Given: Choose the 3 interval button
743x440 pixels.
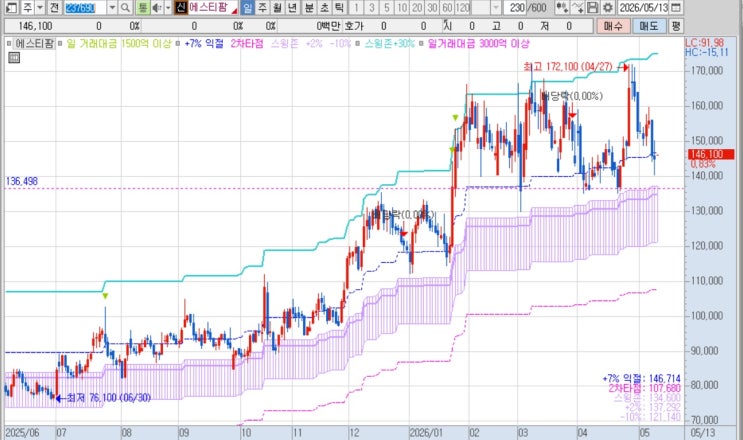Looking at the screenshot, I should (x=372, y=8).
